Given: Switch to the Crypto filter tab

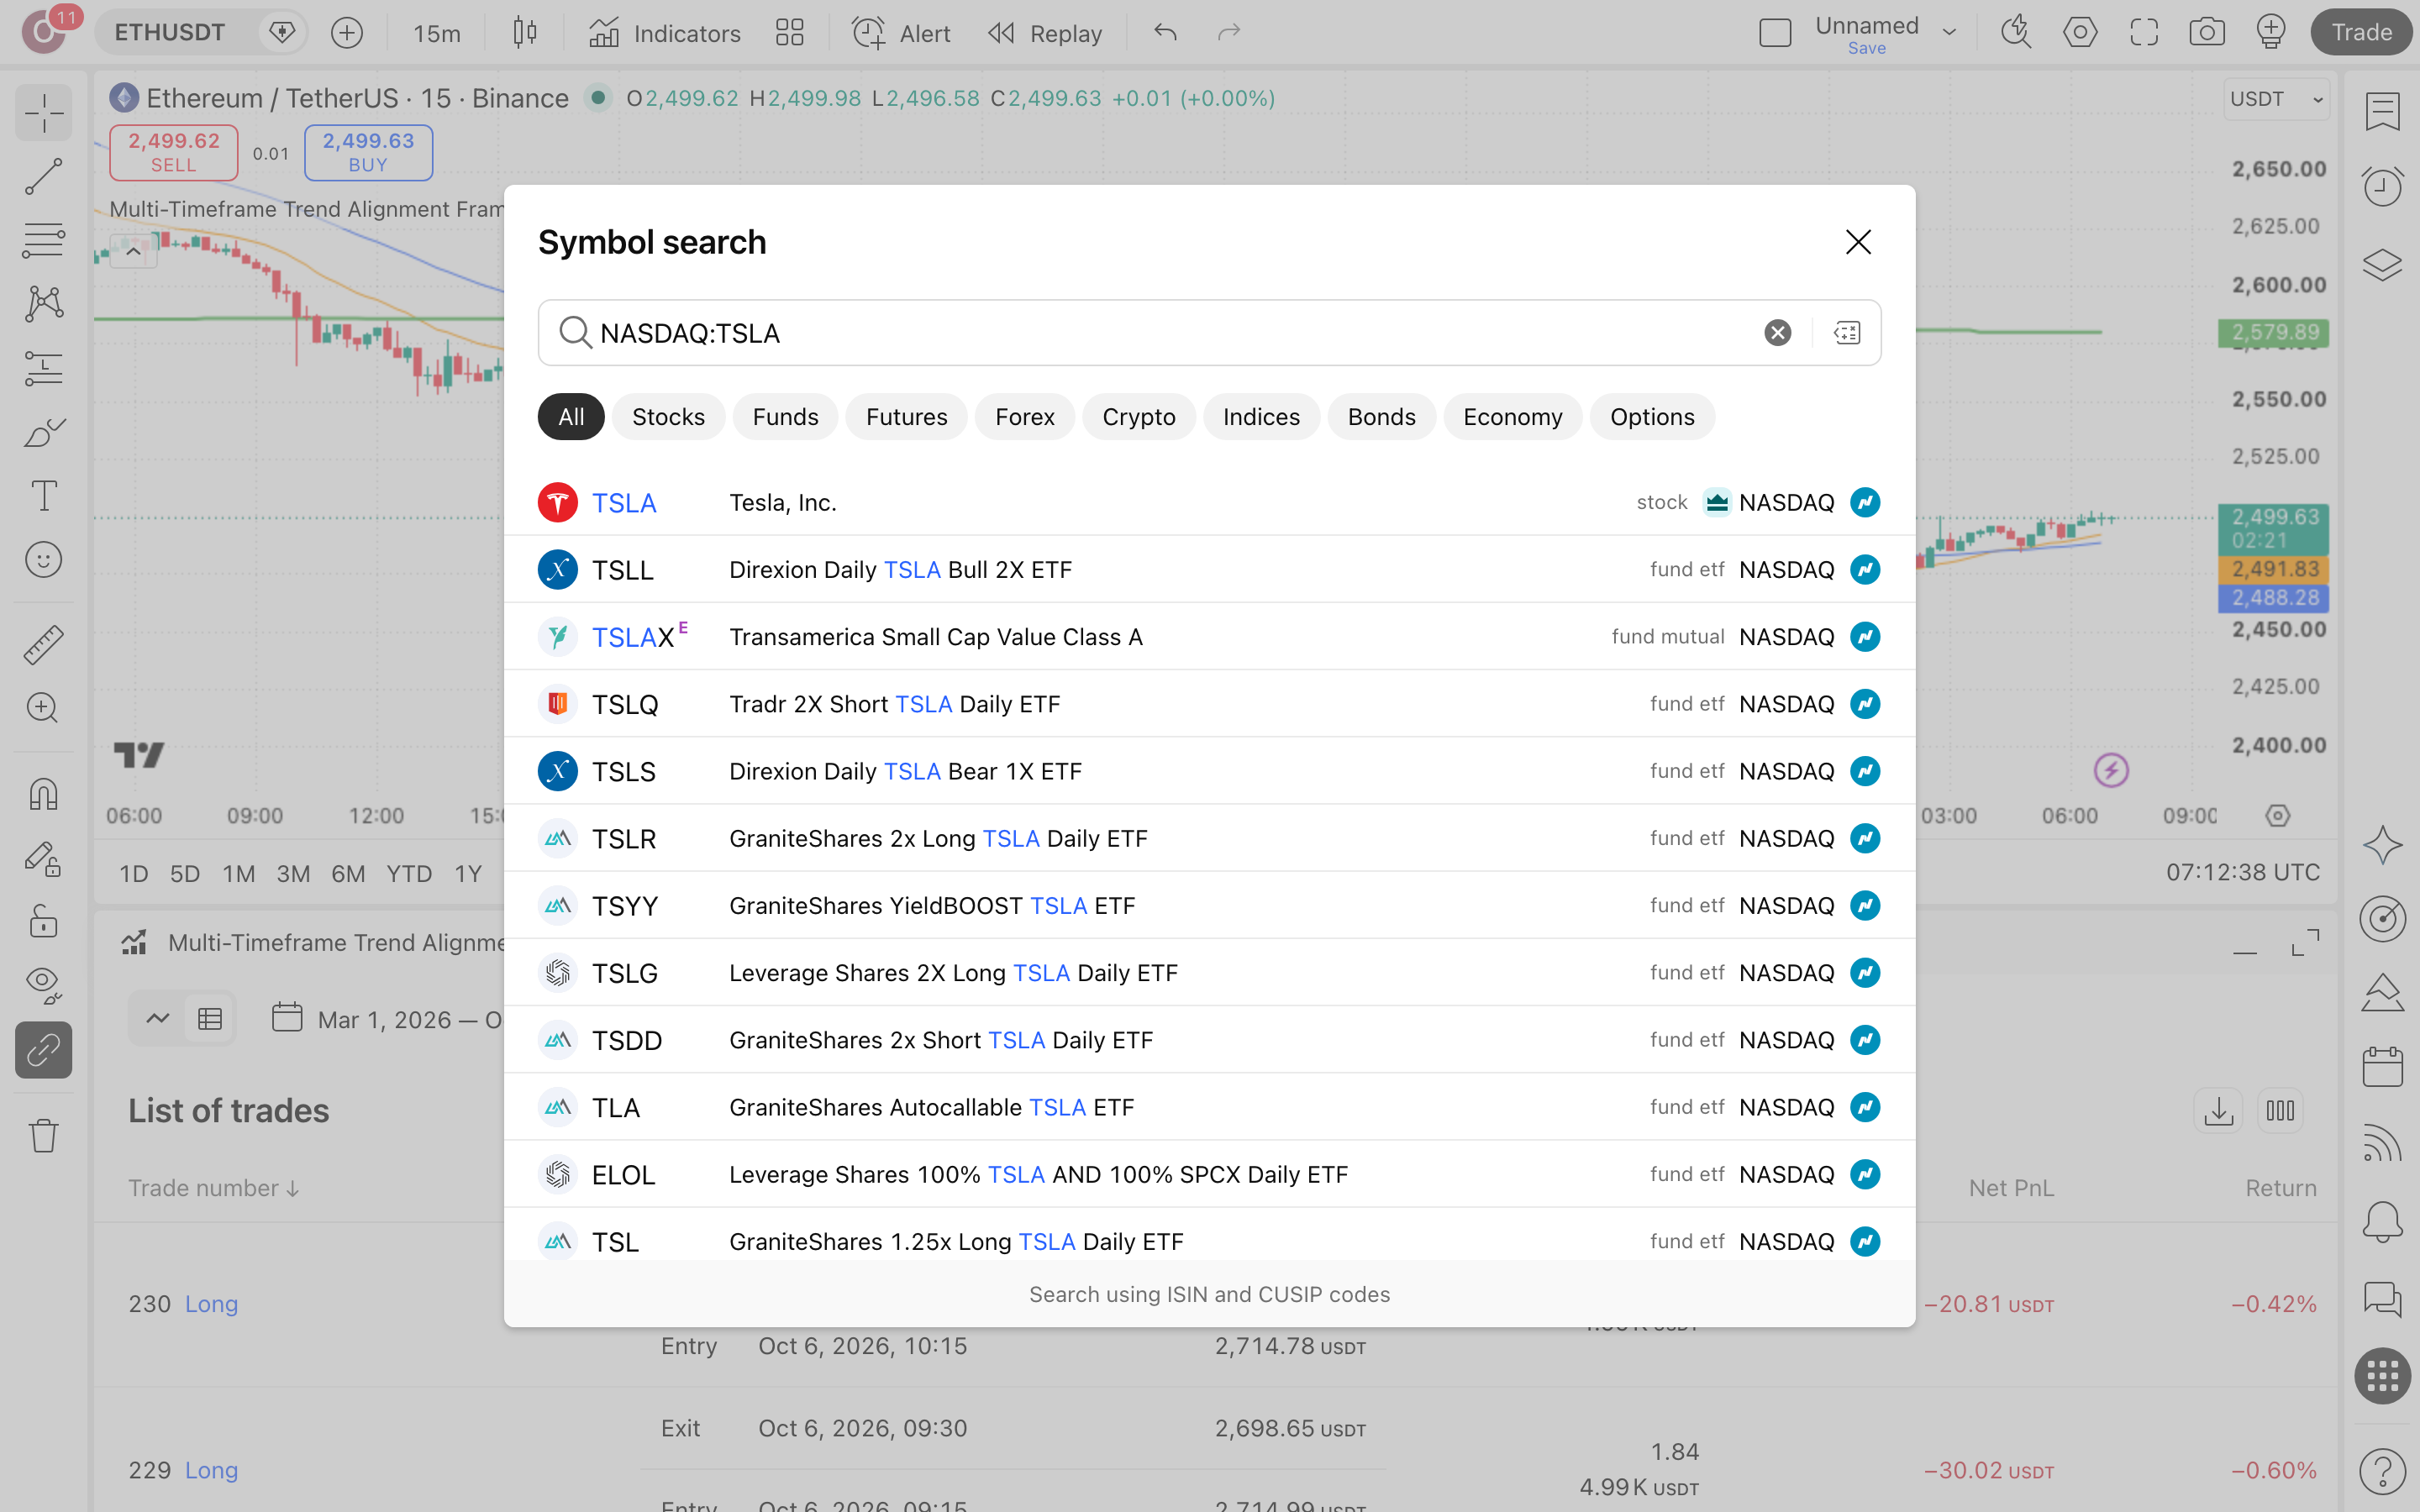Looking at the screenshot, I should tap(1138, 417).
